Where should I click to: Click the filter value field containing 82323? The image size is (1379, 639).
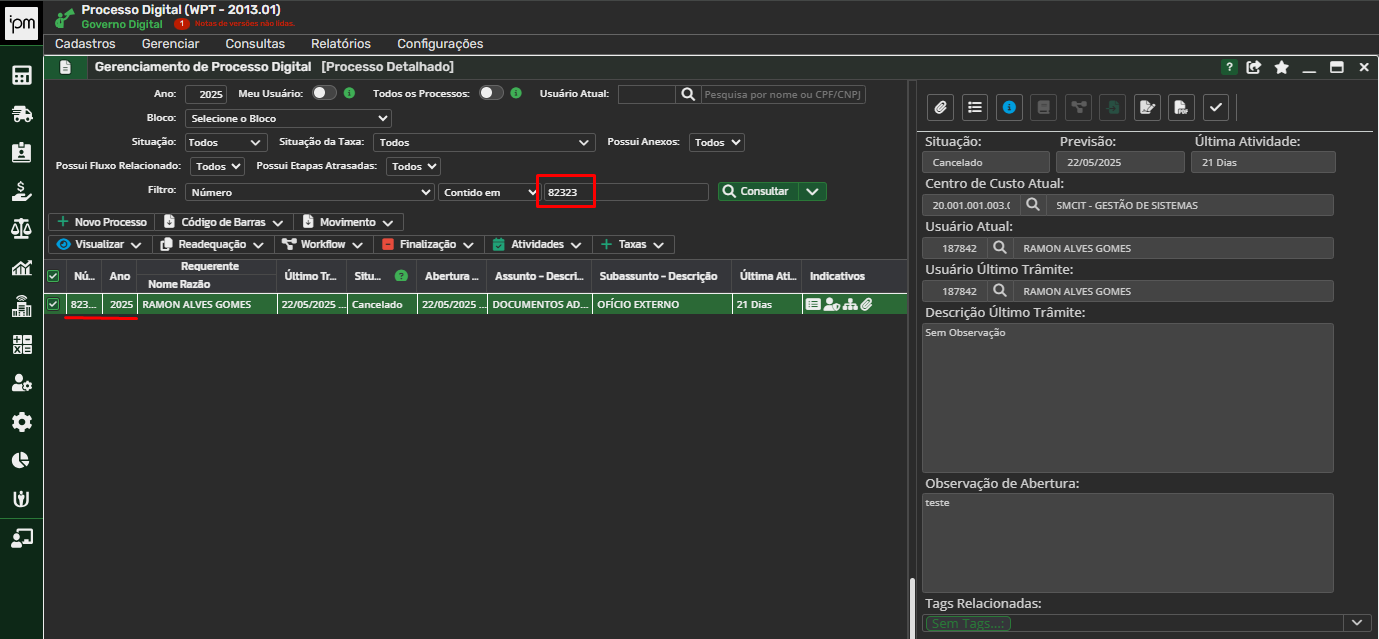pyautogui.click(x=626, y=191)
